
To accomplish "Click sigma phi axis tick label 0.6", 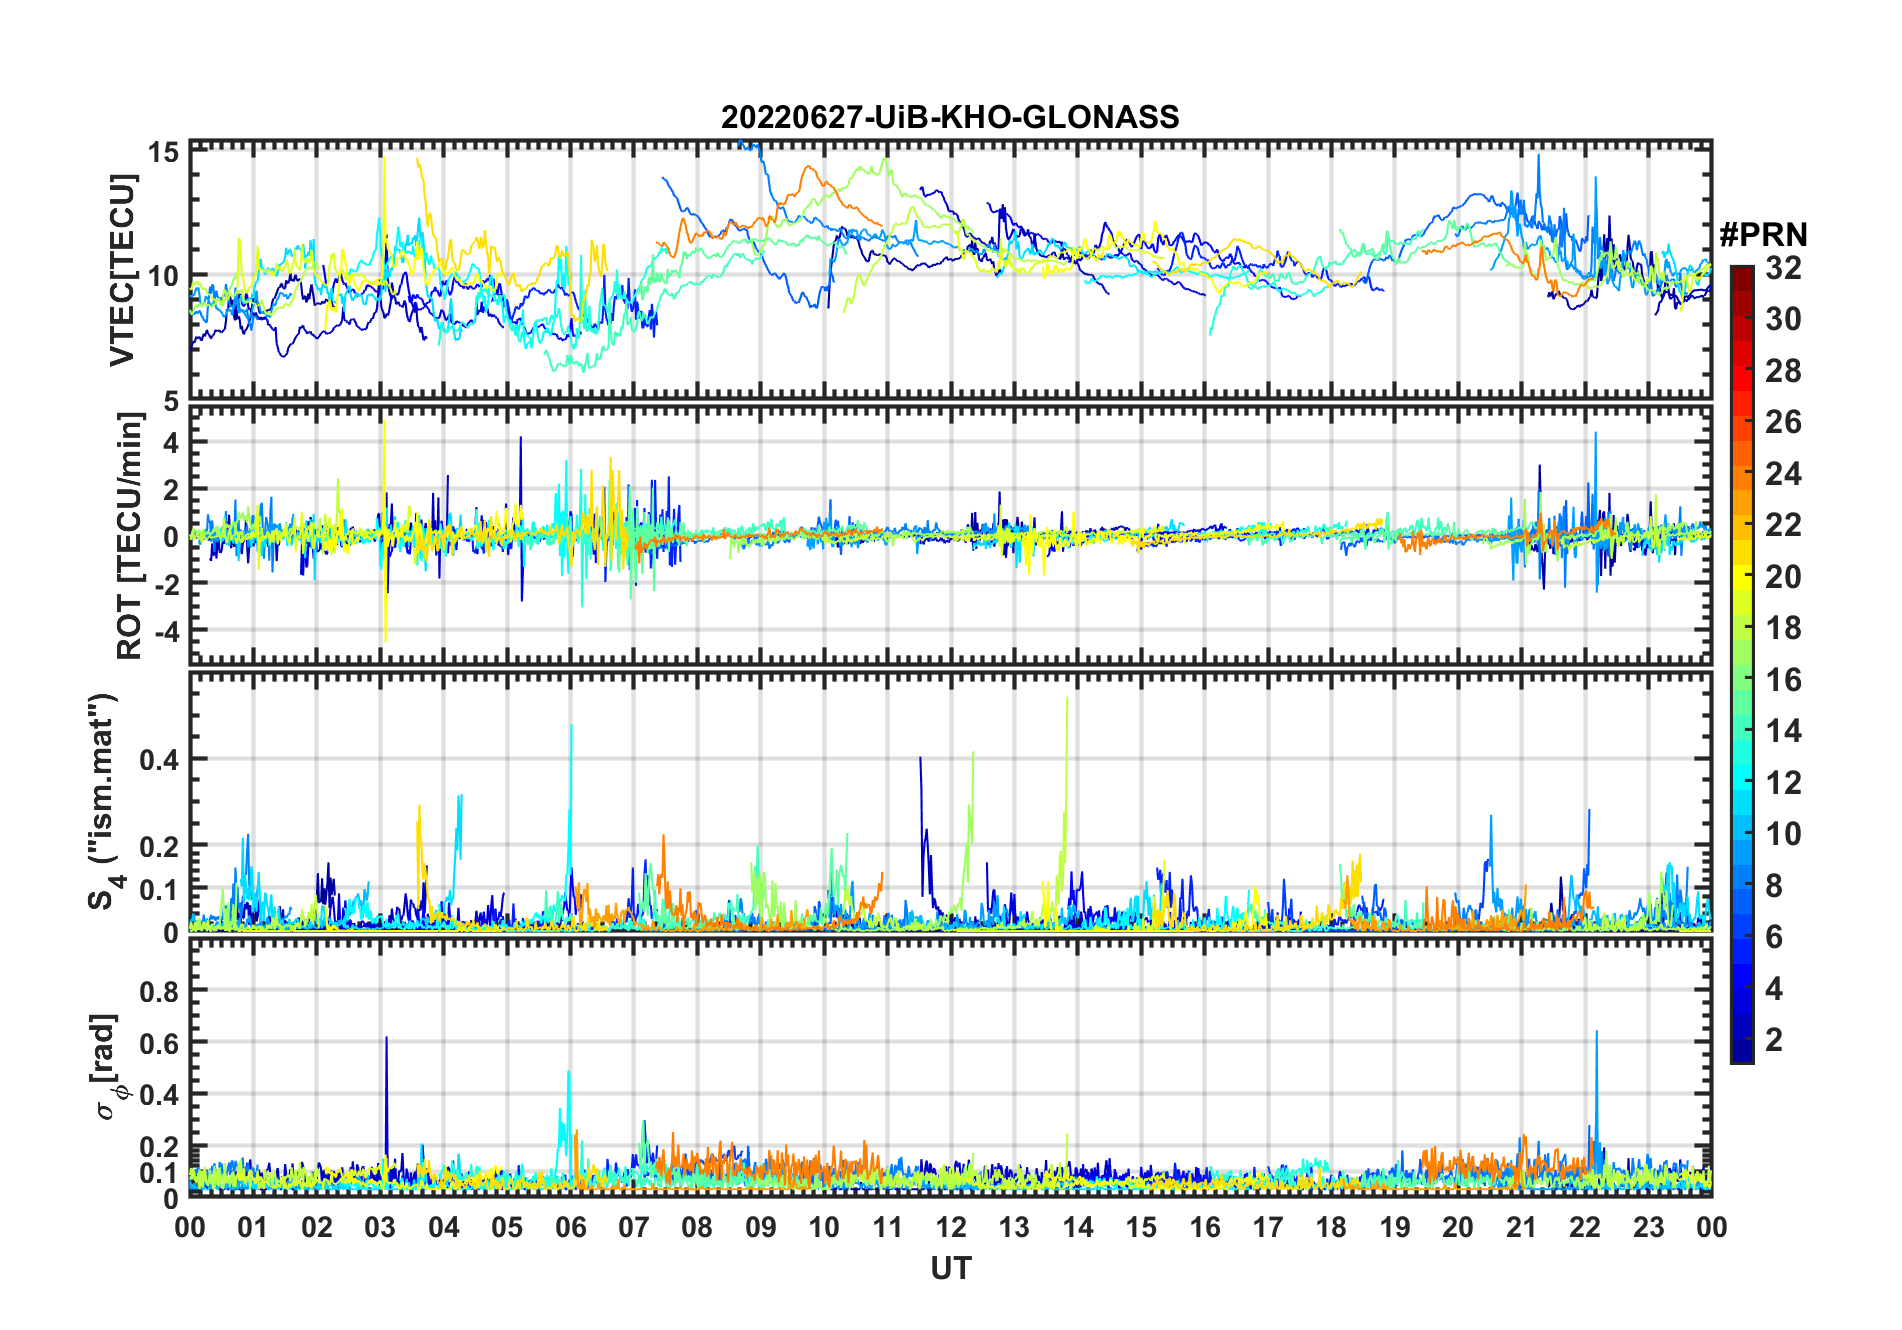I will point(160,1043).
